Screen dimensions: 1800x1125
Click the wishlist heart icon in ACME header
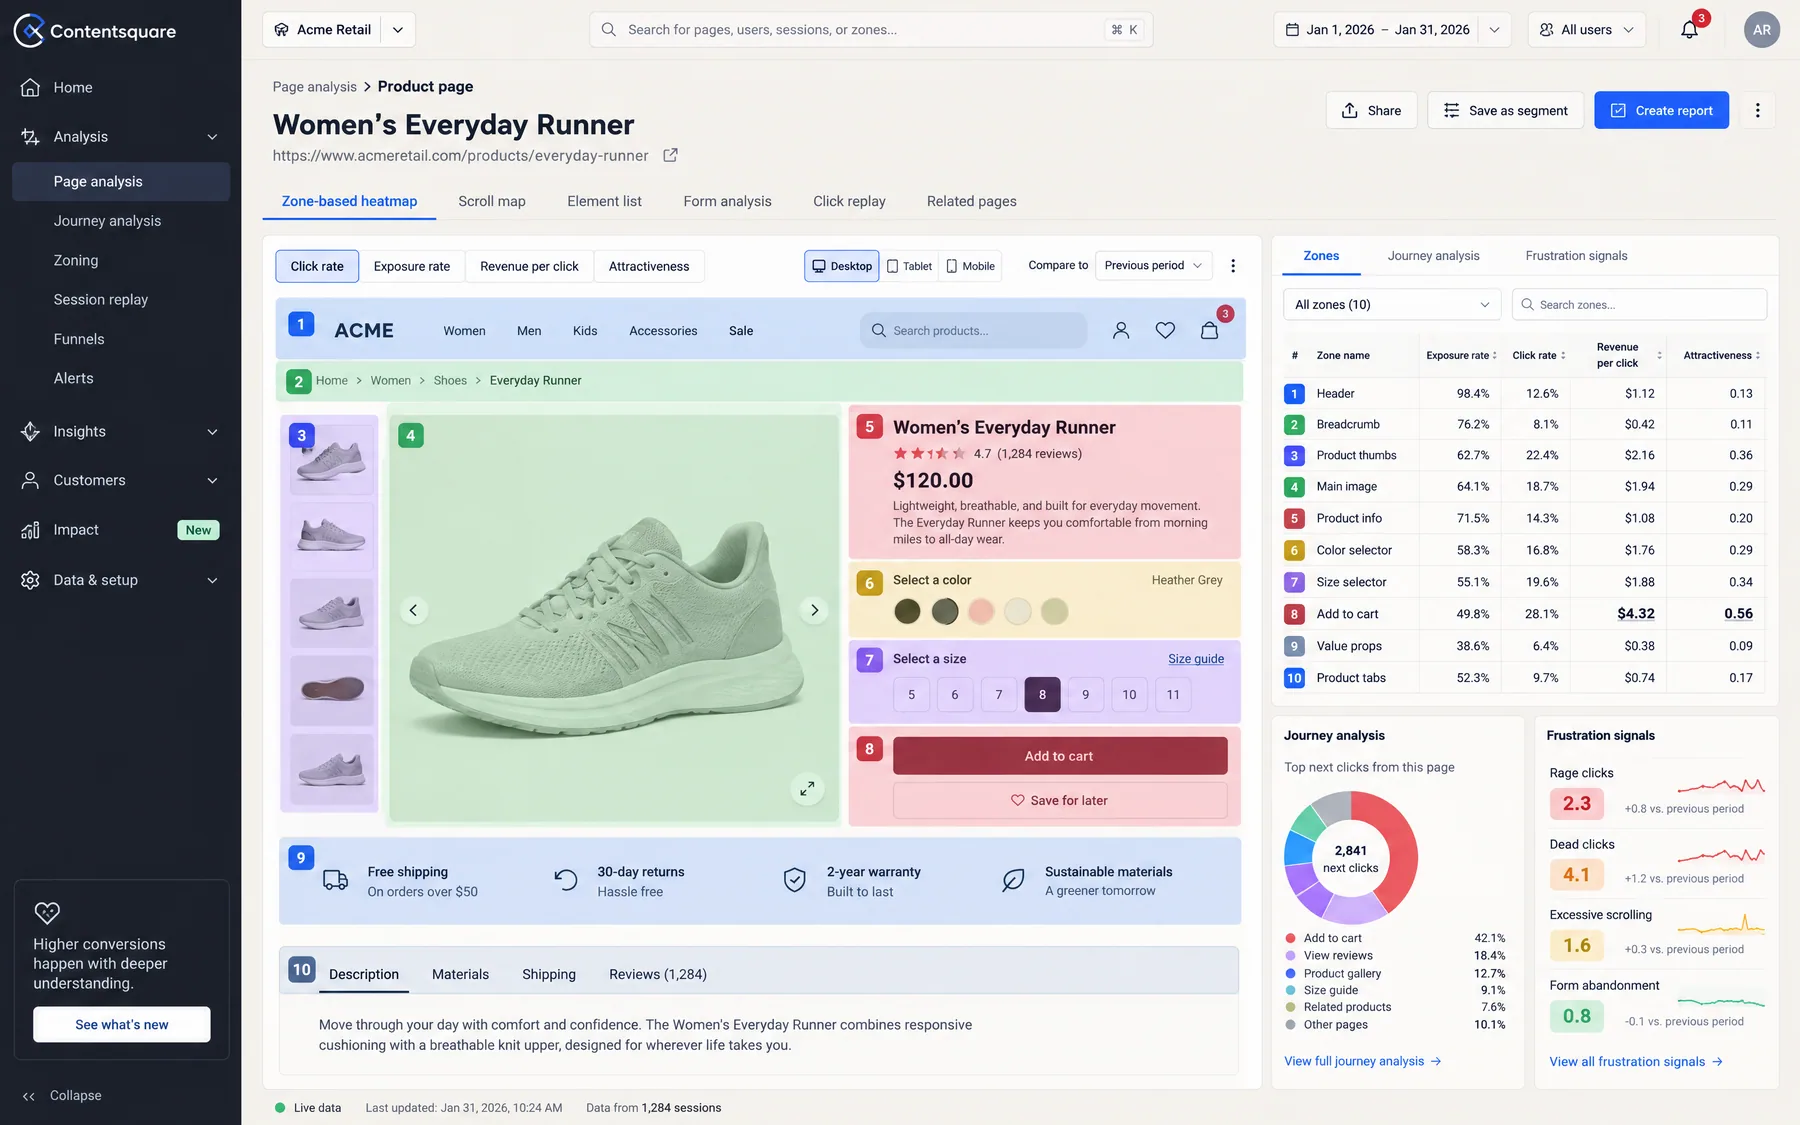pyautogui.click(x=1165, y=330)
